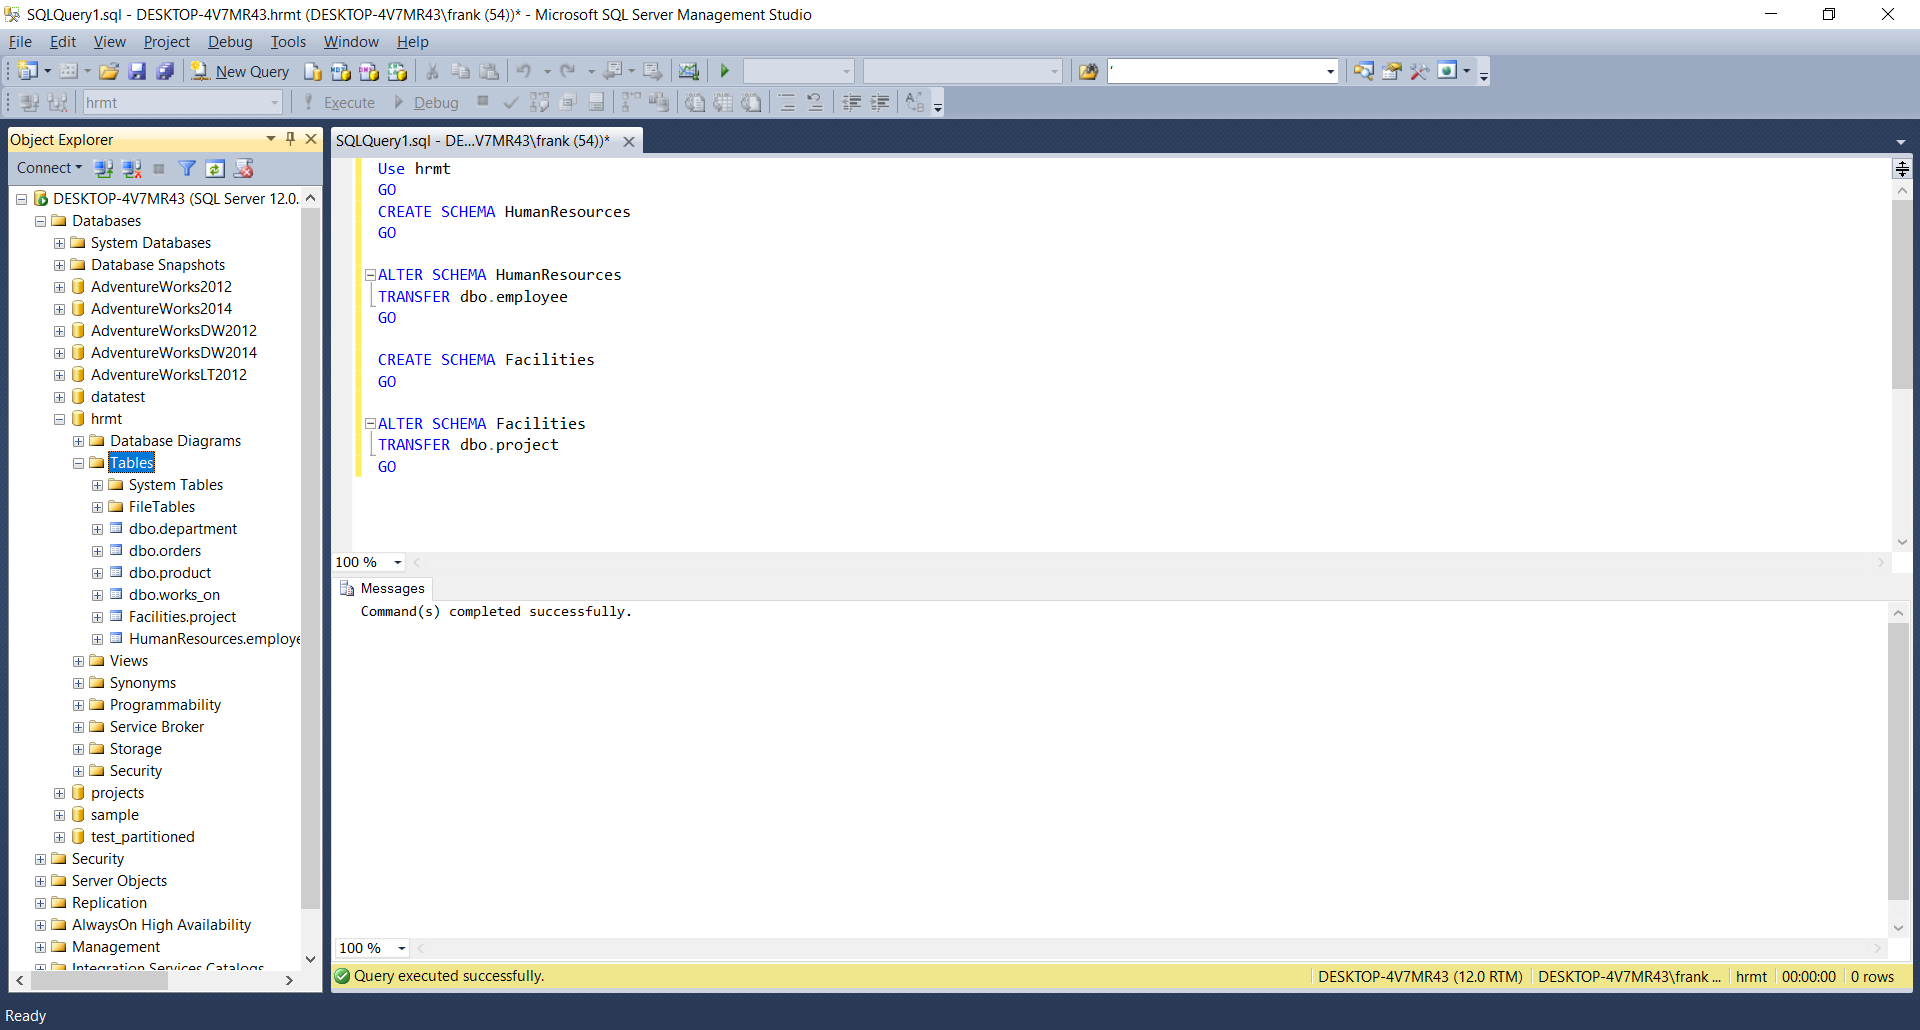Collapse the ALTER SCHEMA Facilities code block
Viewport: 1920px width, 1030px height.
pos(370,424)
